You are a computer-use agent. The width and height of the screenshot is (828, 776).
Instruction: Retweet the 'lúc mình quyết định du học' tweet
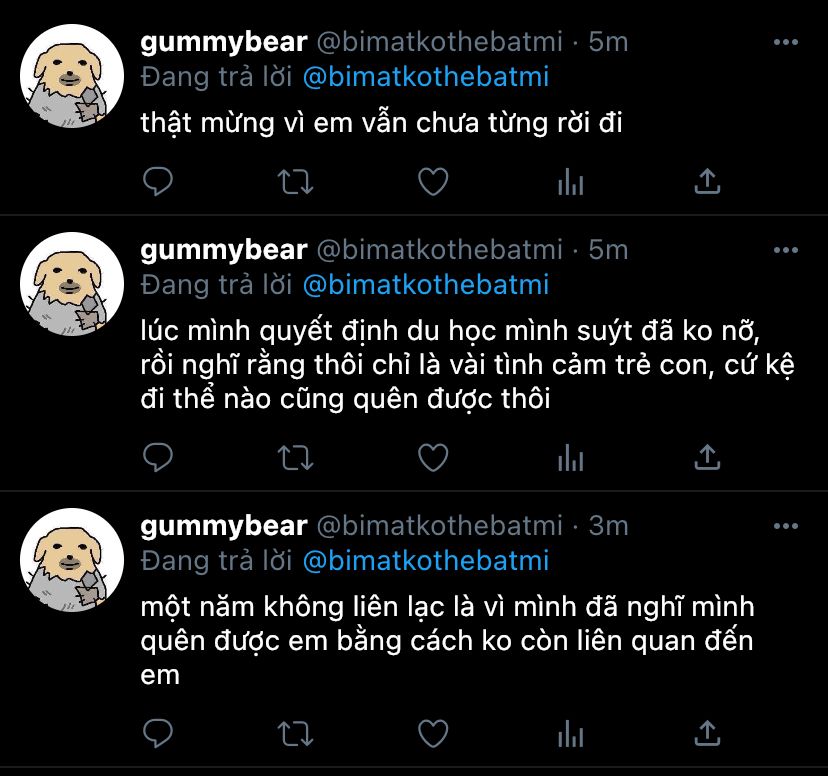pyautogui.click(x=295, y=457)
